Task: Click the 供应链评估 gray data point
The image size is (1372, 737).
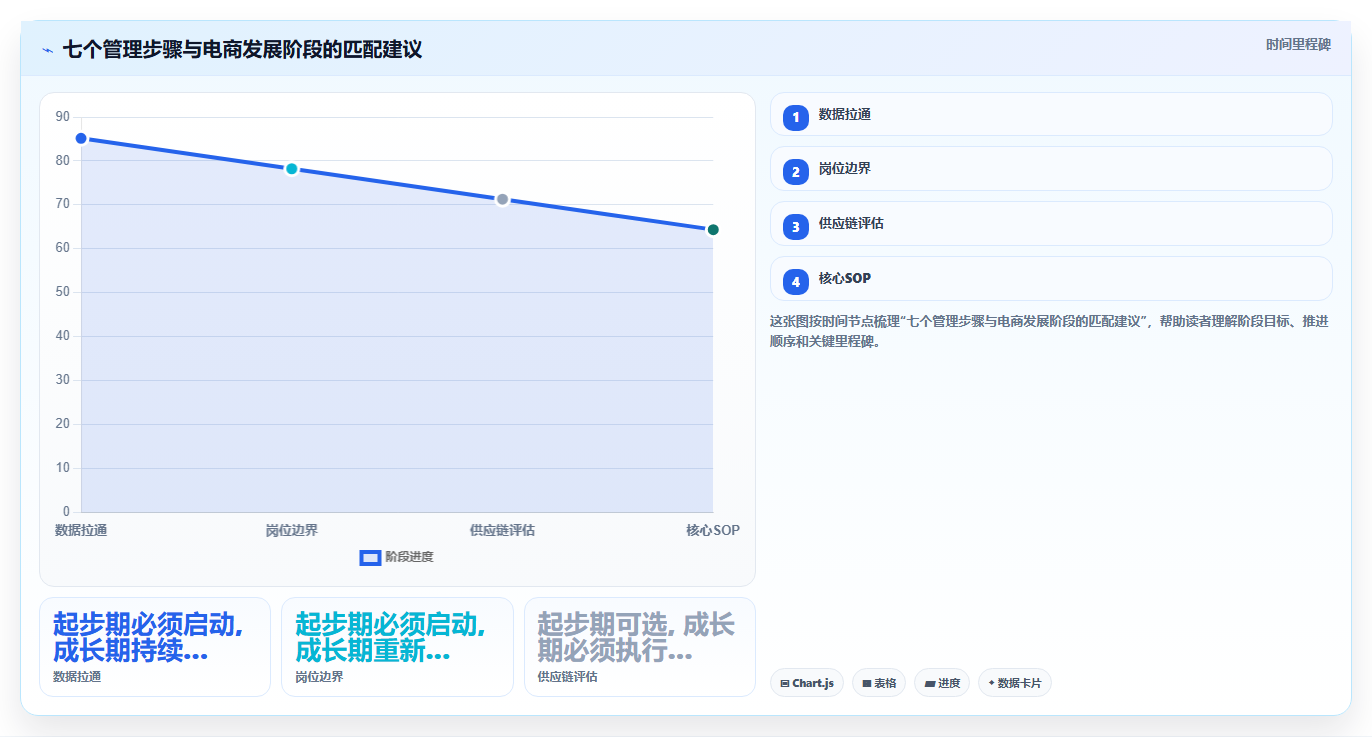Action: point(503,199)
